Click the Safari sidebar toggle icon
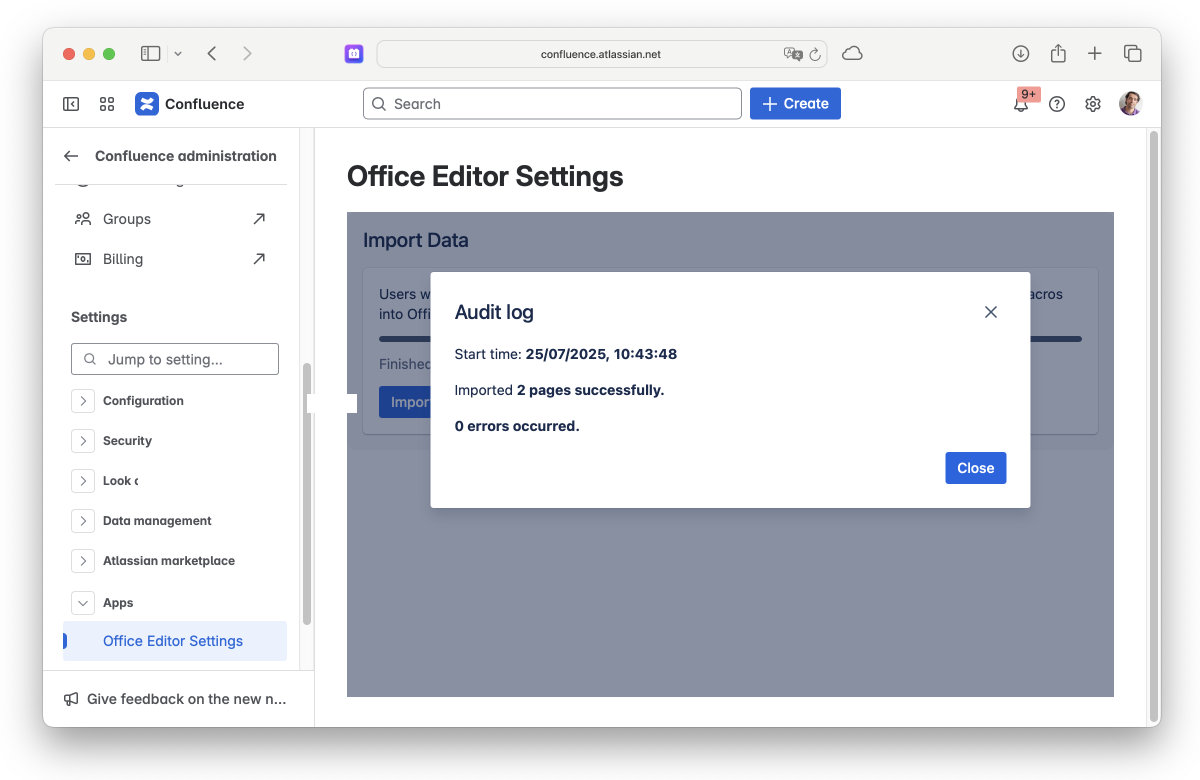This screenshot has width=1200, height=780. click(151, 53)
